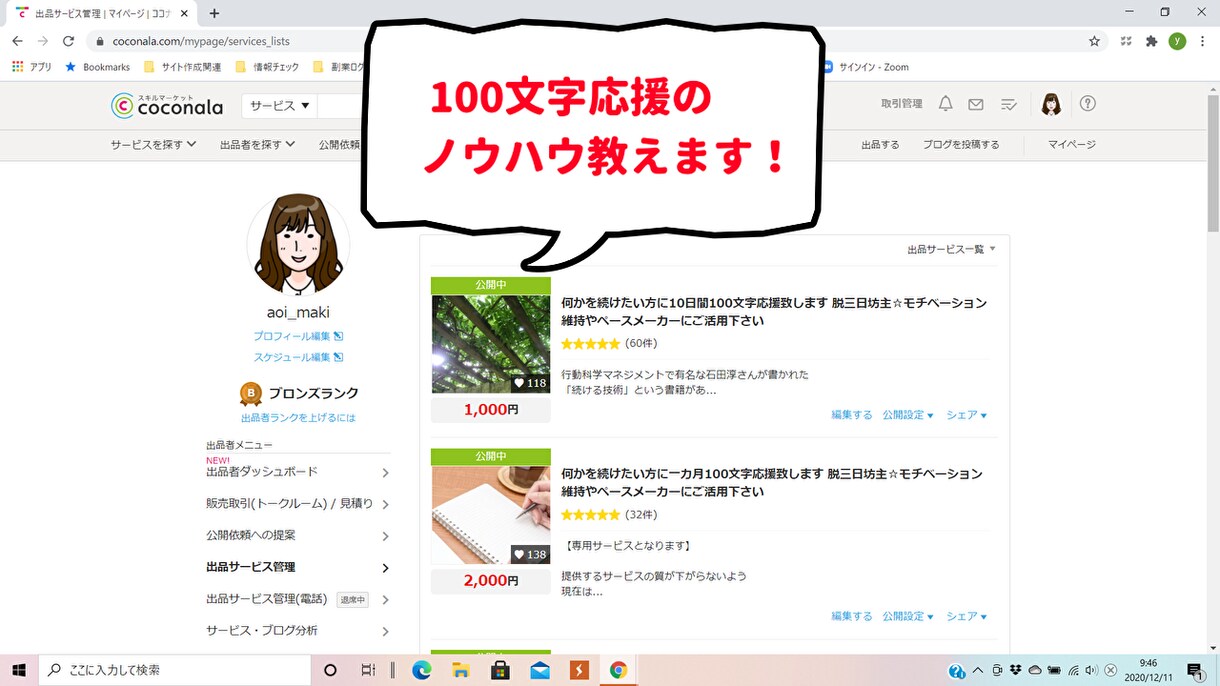Image resolution: width=1220 pixels, height=686 pixels.
Task: Click プロフィール編集 link
Action: pos(298,336)
